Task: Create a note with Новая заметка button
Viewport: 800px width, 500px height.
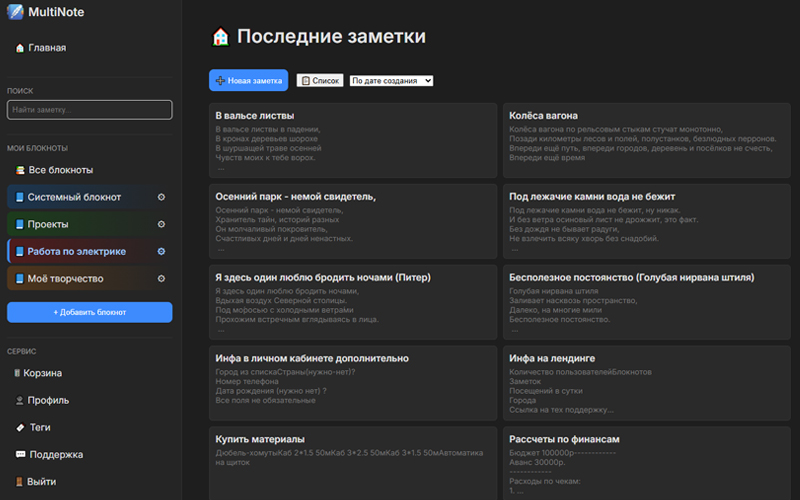Action: [248, 81]
